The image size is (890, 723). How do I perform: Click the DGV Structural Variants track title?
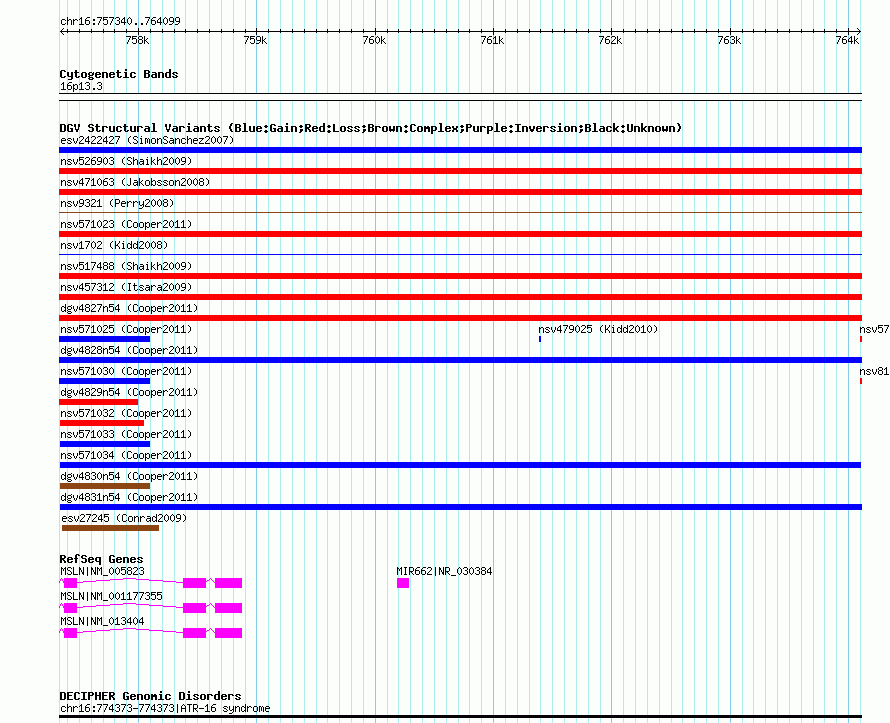coord(371,128)
